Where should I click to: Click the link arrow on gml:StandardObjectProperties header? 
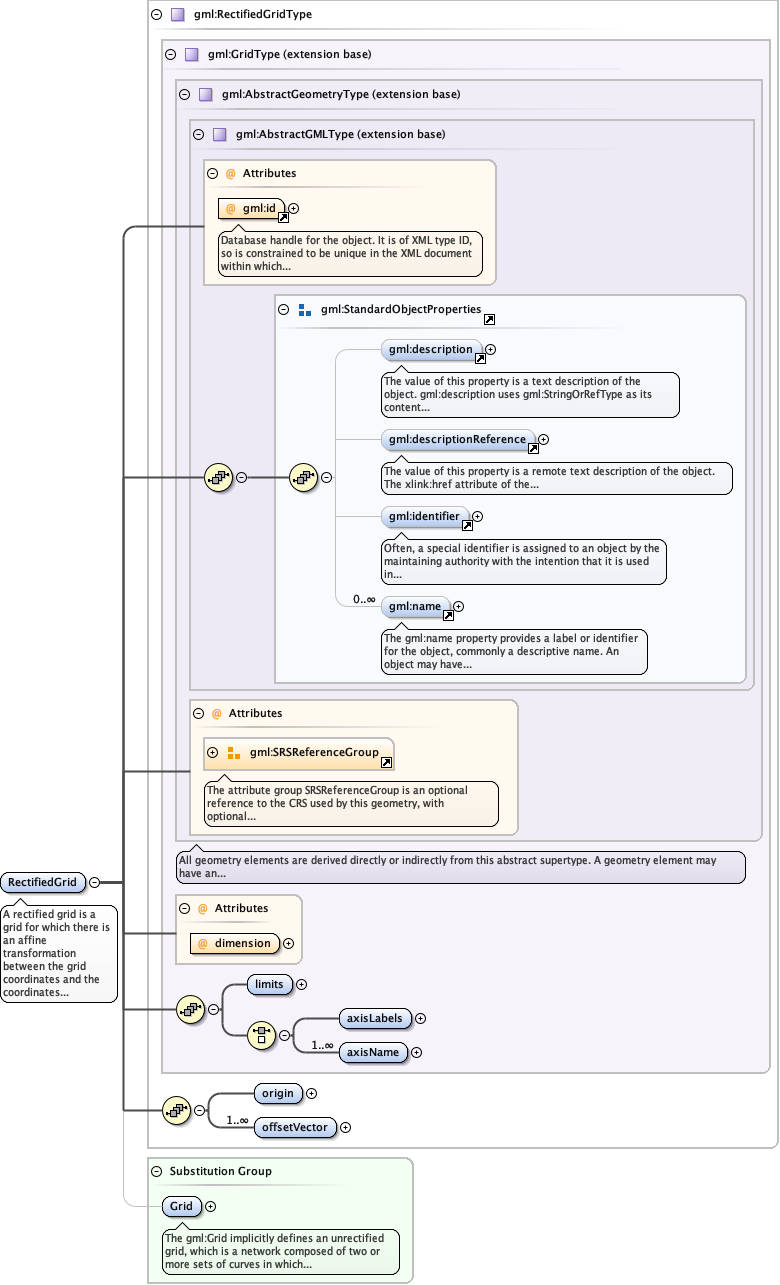[x=489, y=320]
